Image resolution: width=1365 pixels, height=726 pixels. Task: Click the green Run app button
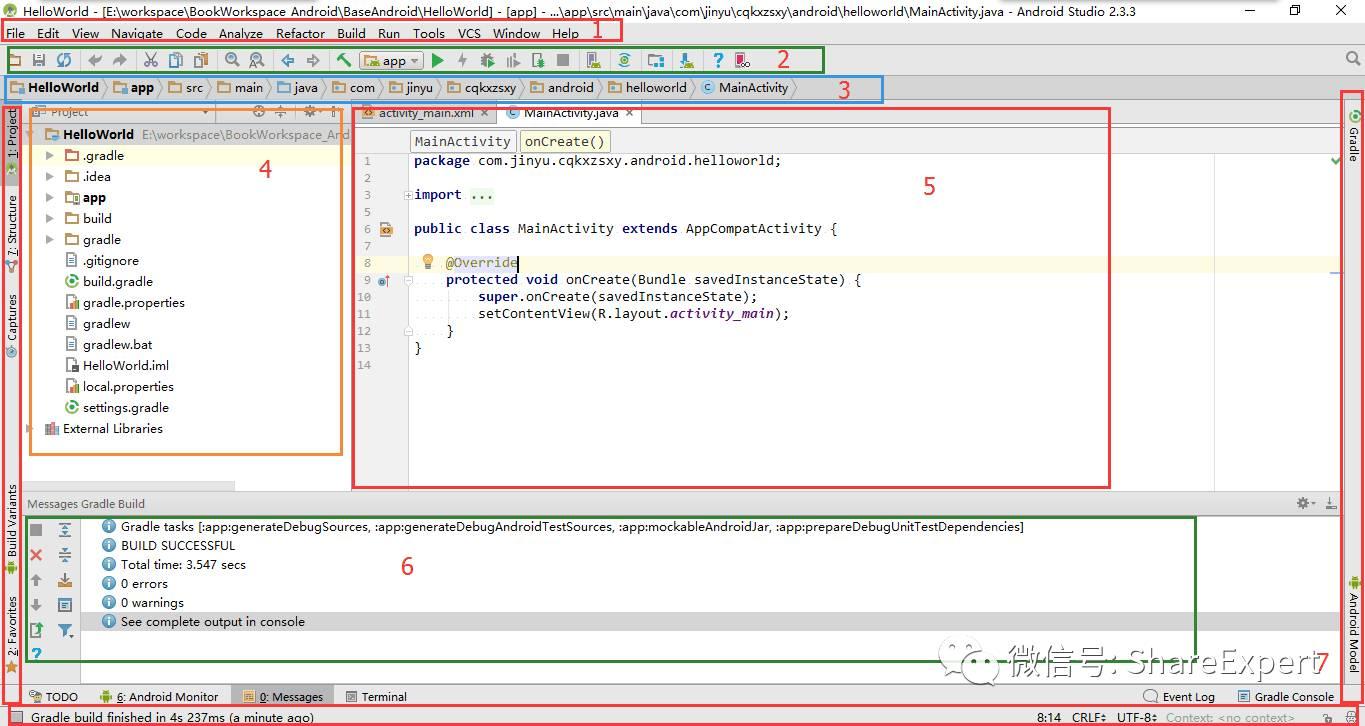pos(437,61)
